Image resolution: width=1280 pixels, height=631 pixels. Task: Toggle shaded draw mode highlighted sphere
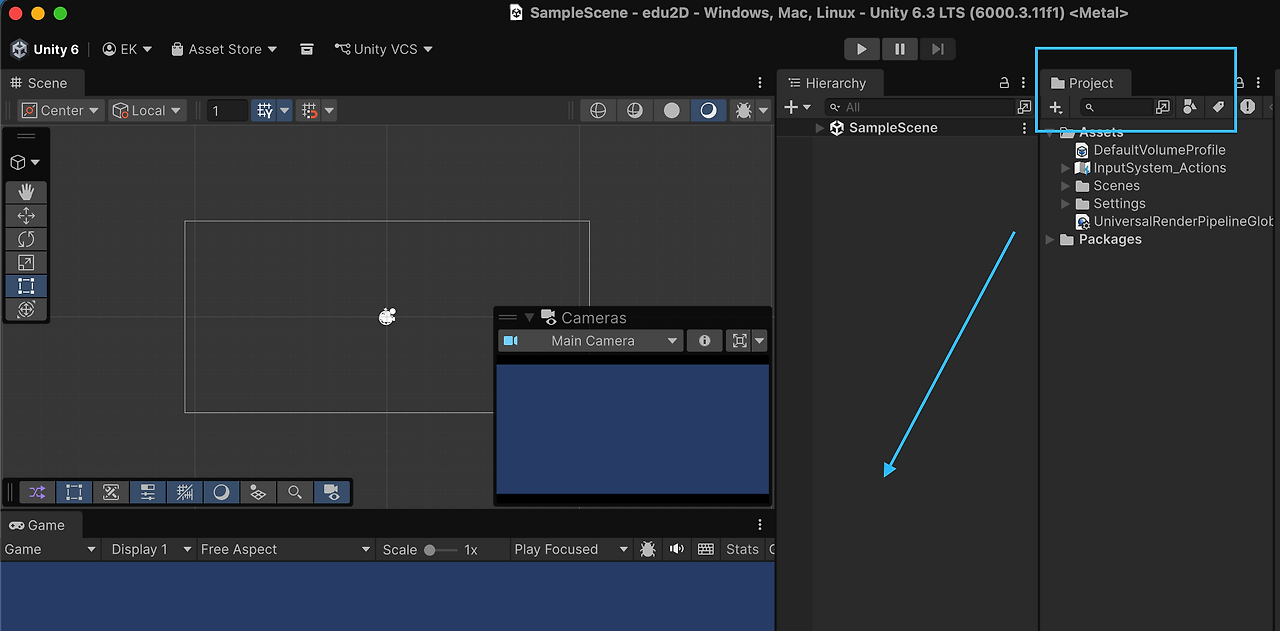point(708,111)
